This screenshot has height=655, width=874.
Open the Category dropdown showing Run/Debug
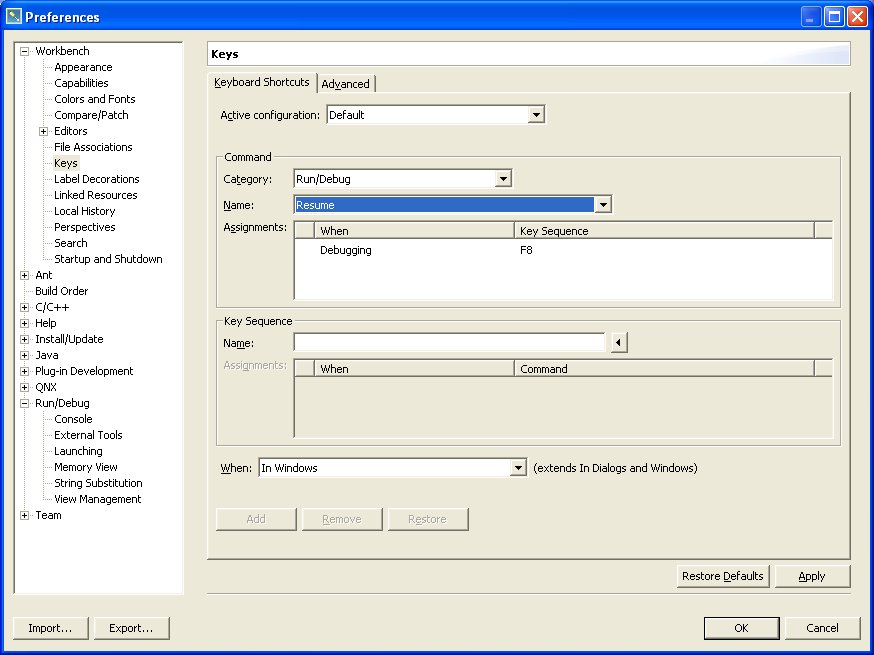click(x=503, y=179)
